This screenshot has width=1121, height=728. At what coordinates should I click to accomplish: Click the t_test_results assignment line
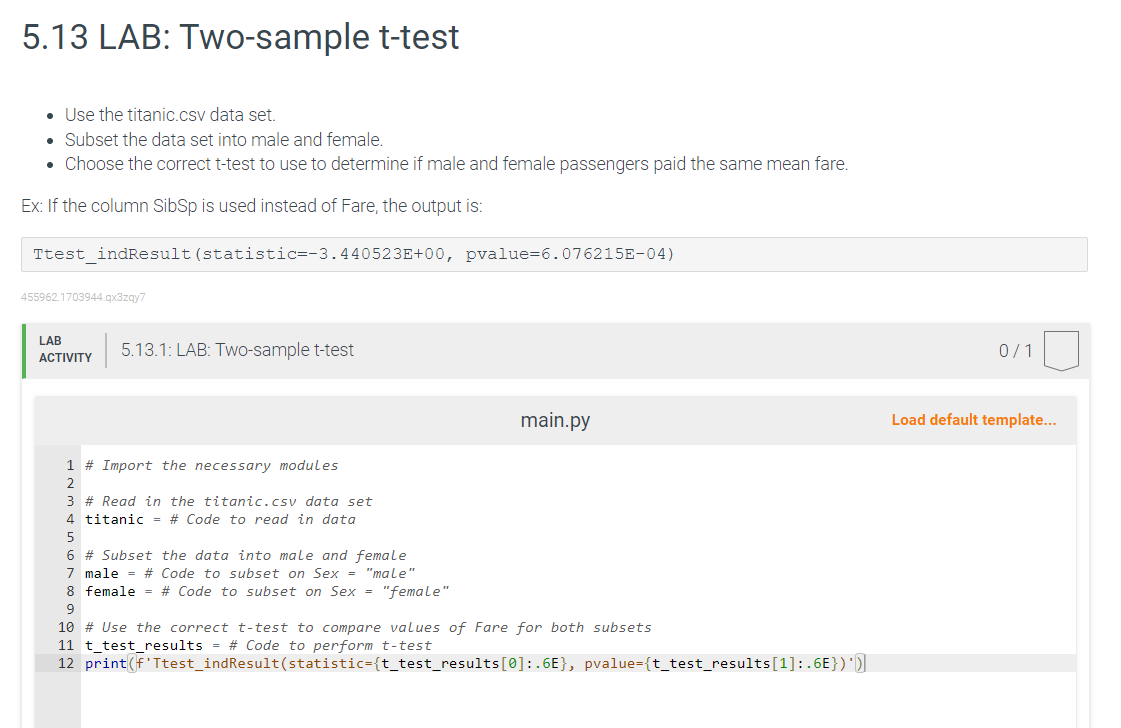pyautogui.click(x=258, y=646)
